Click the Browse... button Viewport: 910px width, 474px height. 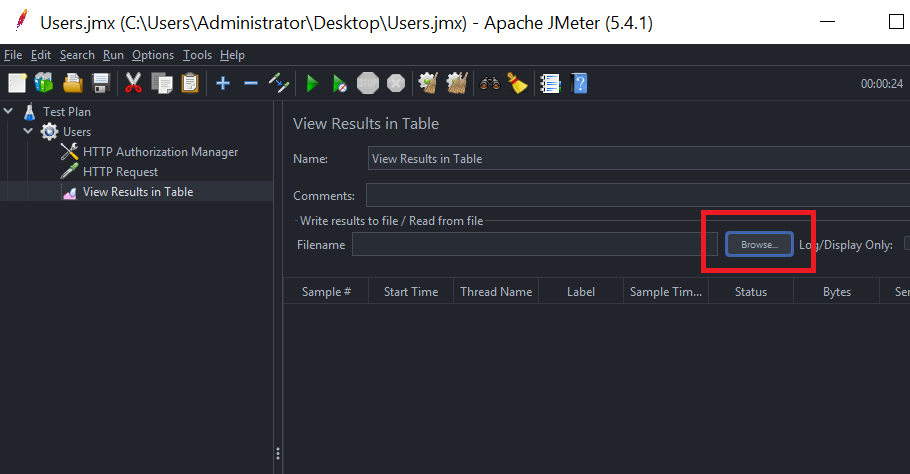tap(759, 244)
